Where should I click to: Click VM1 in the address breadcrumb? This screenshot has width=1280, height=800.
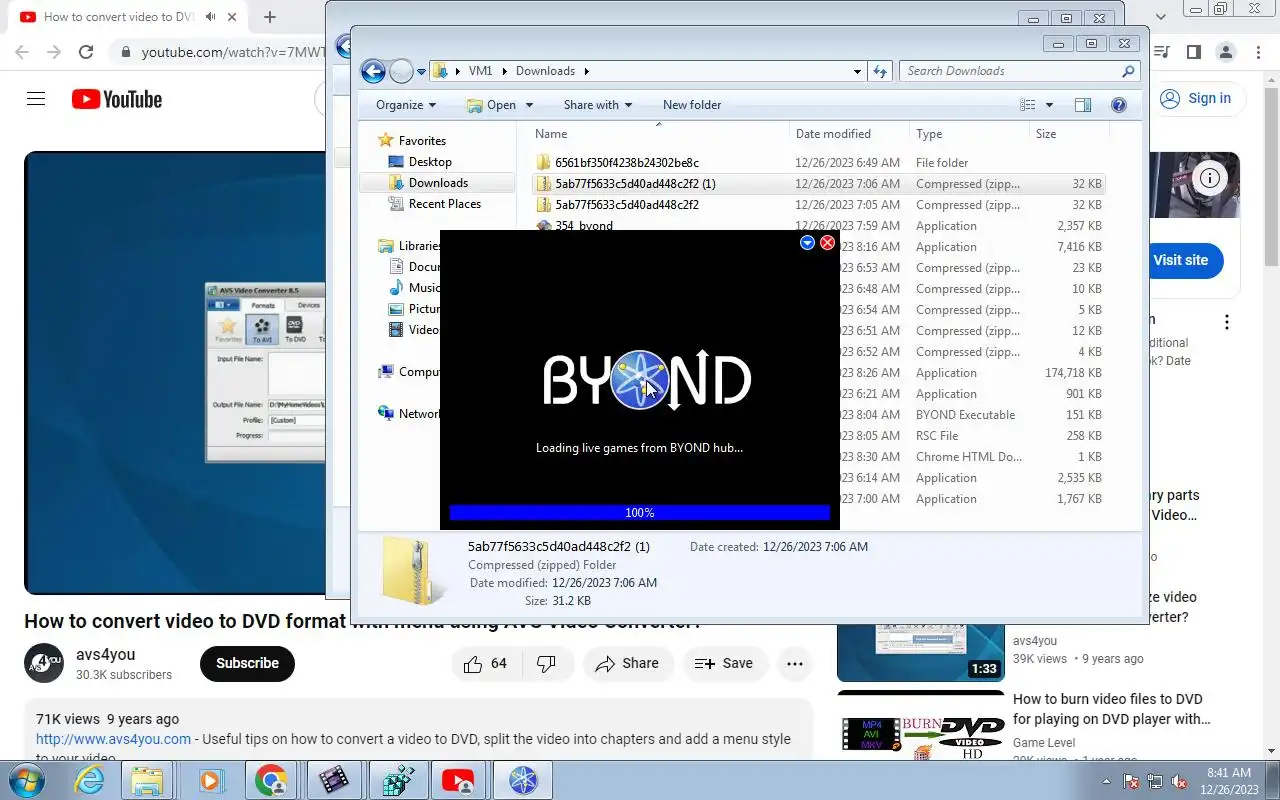pos(480,71)
